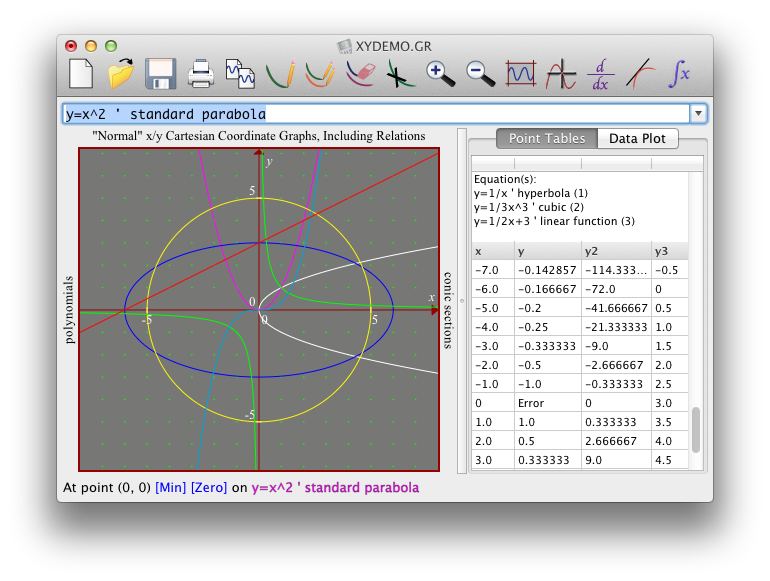Copy graph with document copy icon

[240, 74]
